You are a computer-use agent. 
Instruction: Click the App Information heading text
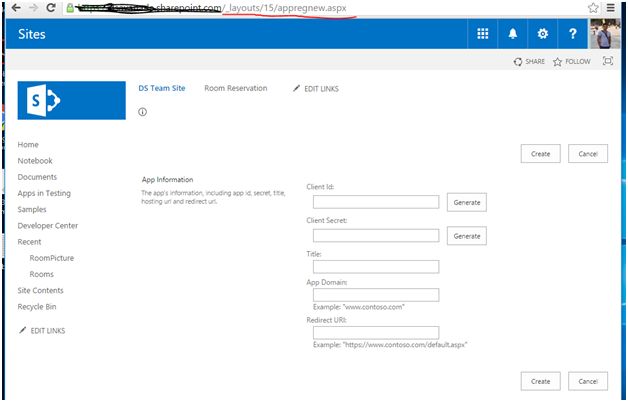click(x=167, y=179)
